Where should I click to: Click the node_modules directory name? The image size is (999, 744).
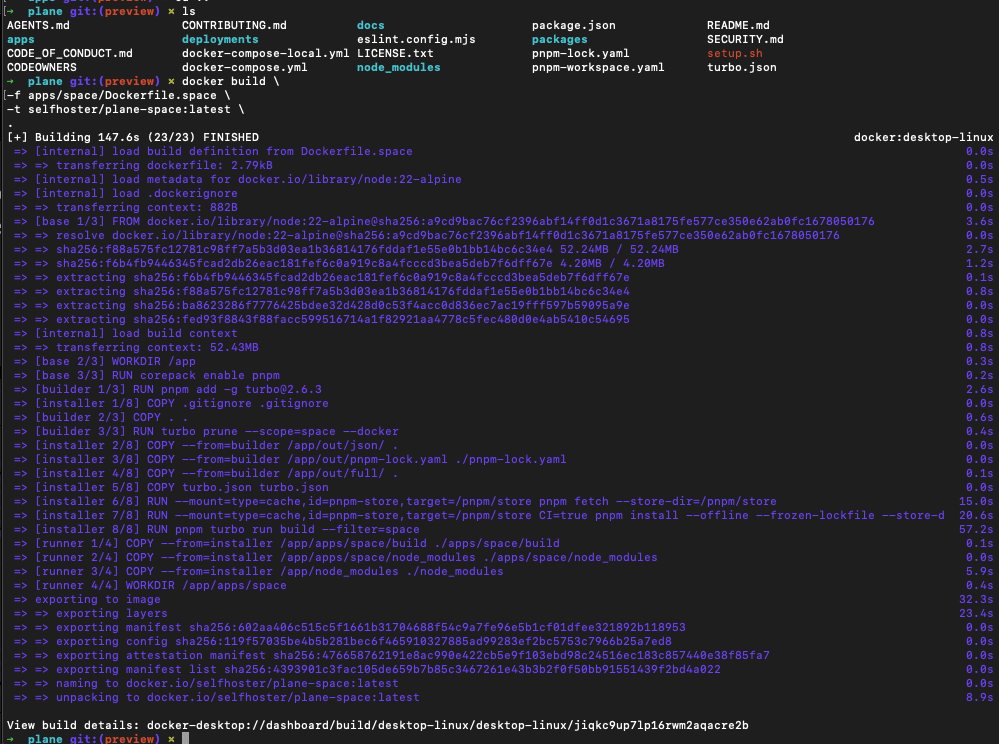(399, 68)
